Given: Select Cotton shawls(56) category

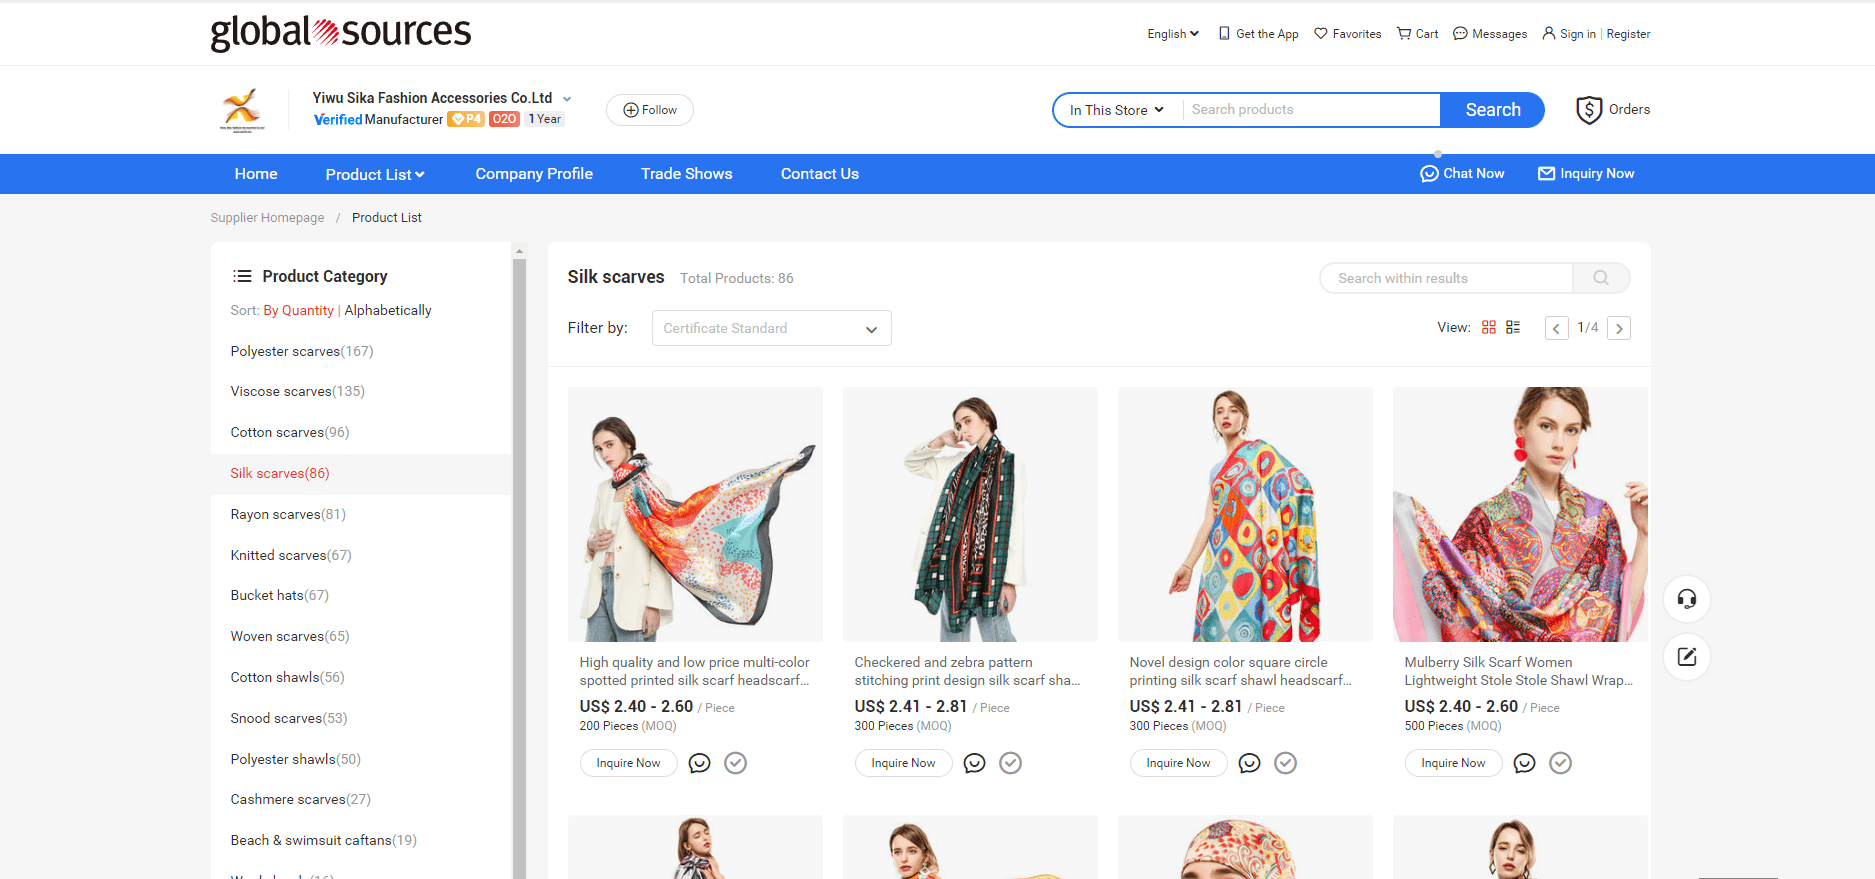Looking at the screenshot, I should (x=288, y=678).
